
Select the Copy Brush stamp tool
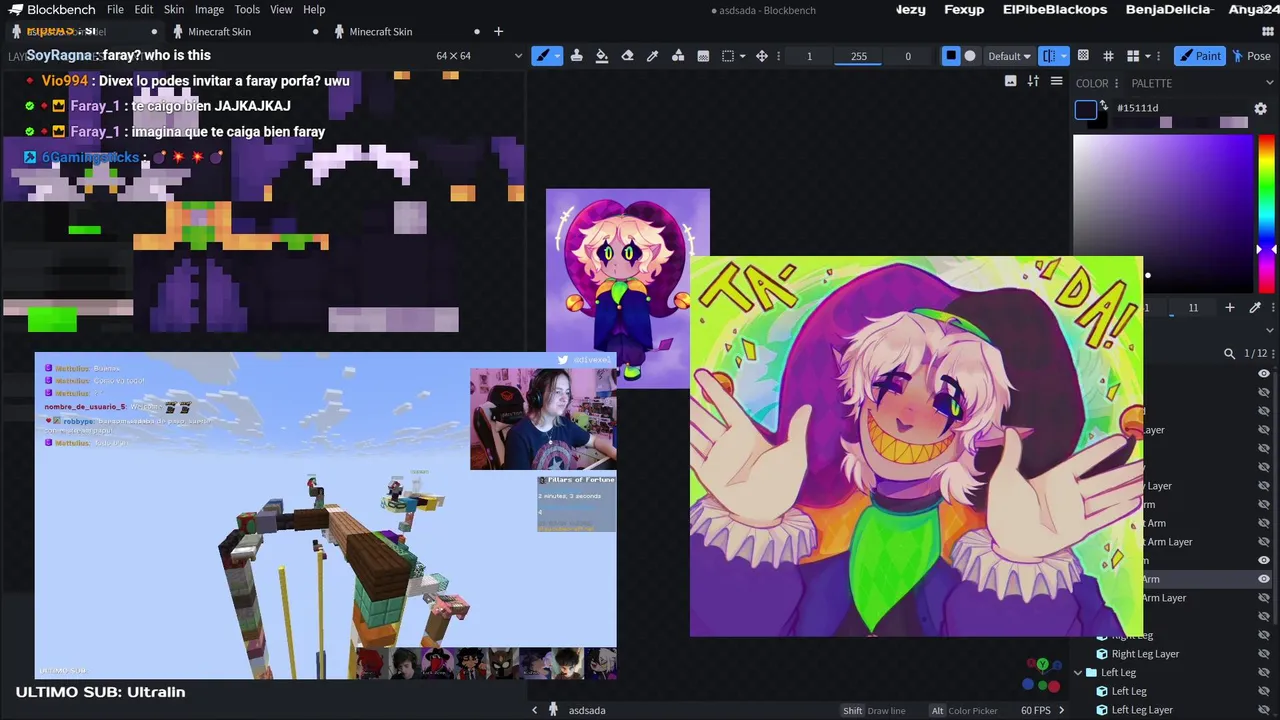tap(577, 56)
